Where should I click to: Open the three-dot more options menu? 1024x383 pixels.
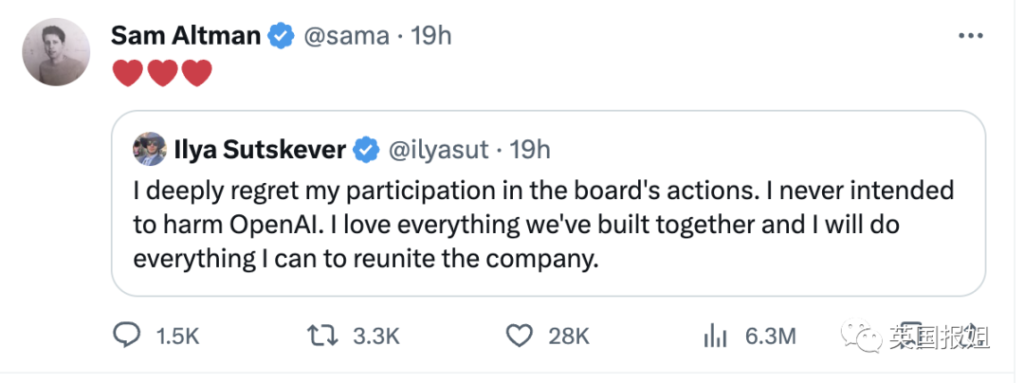[x=970, y=36]
